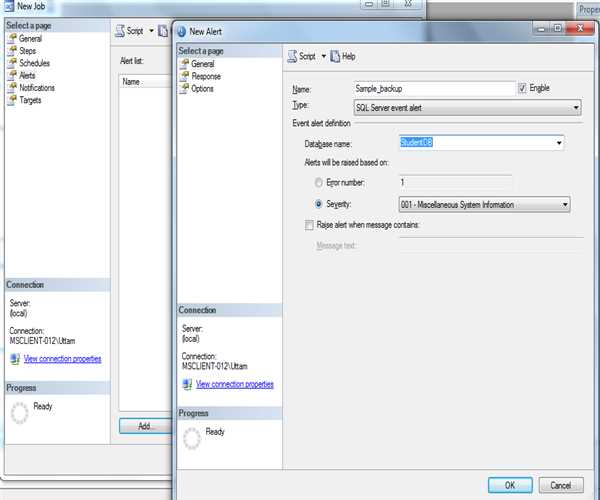
Task: Click View connection properties in New Alert
Action: (x=235, y=384)
